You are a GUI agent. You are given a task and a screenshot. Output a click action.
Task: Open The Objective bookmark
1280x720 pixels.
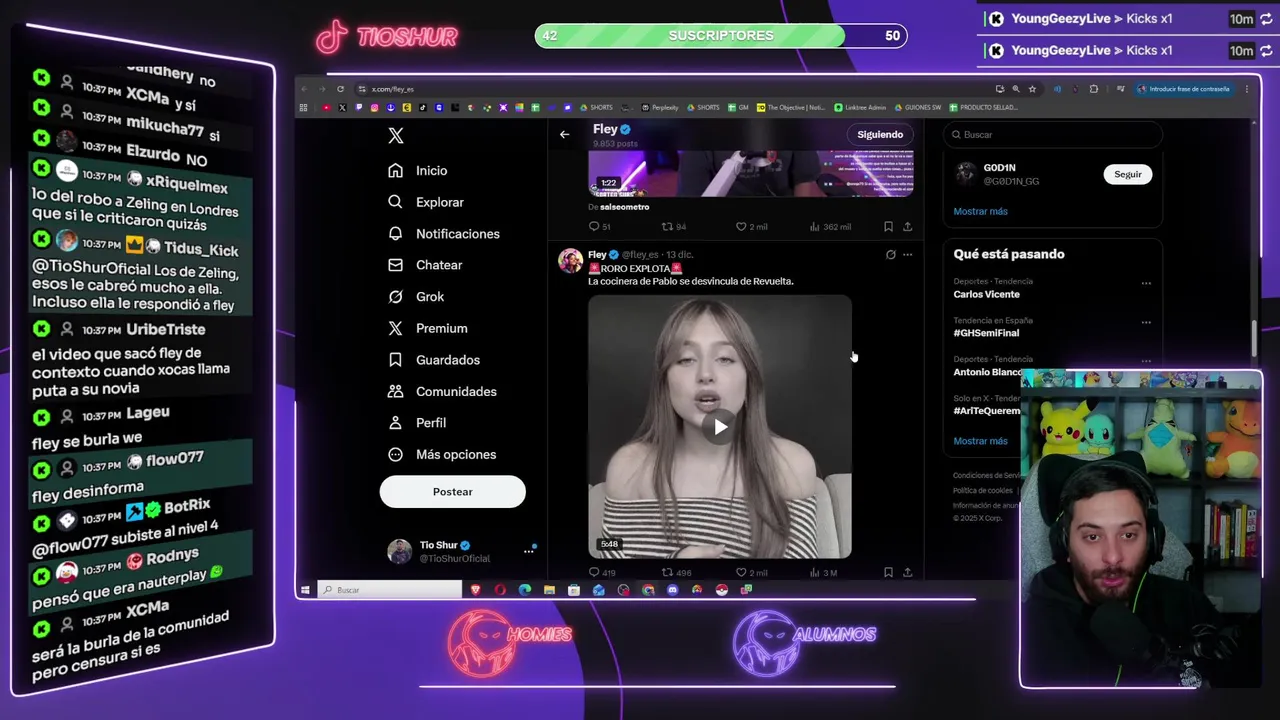pos(791,107)
